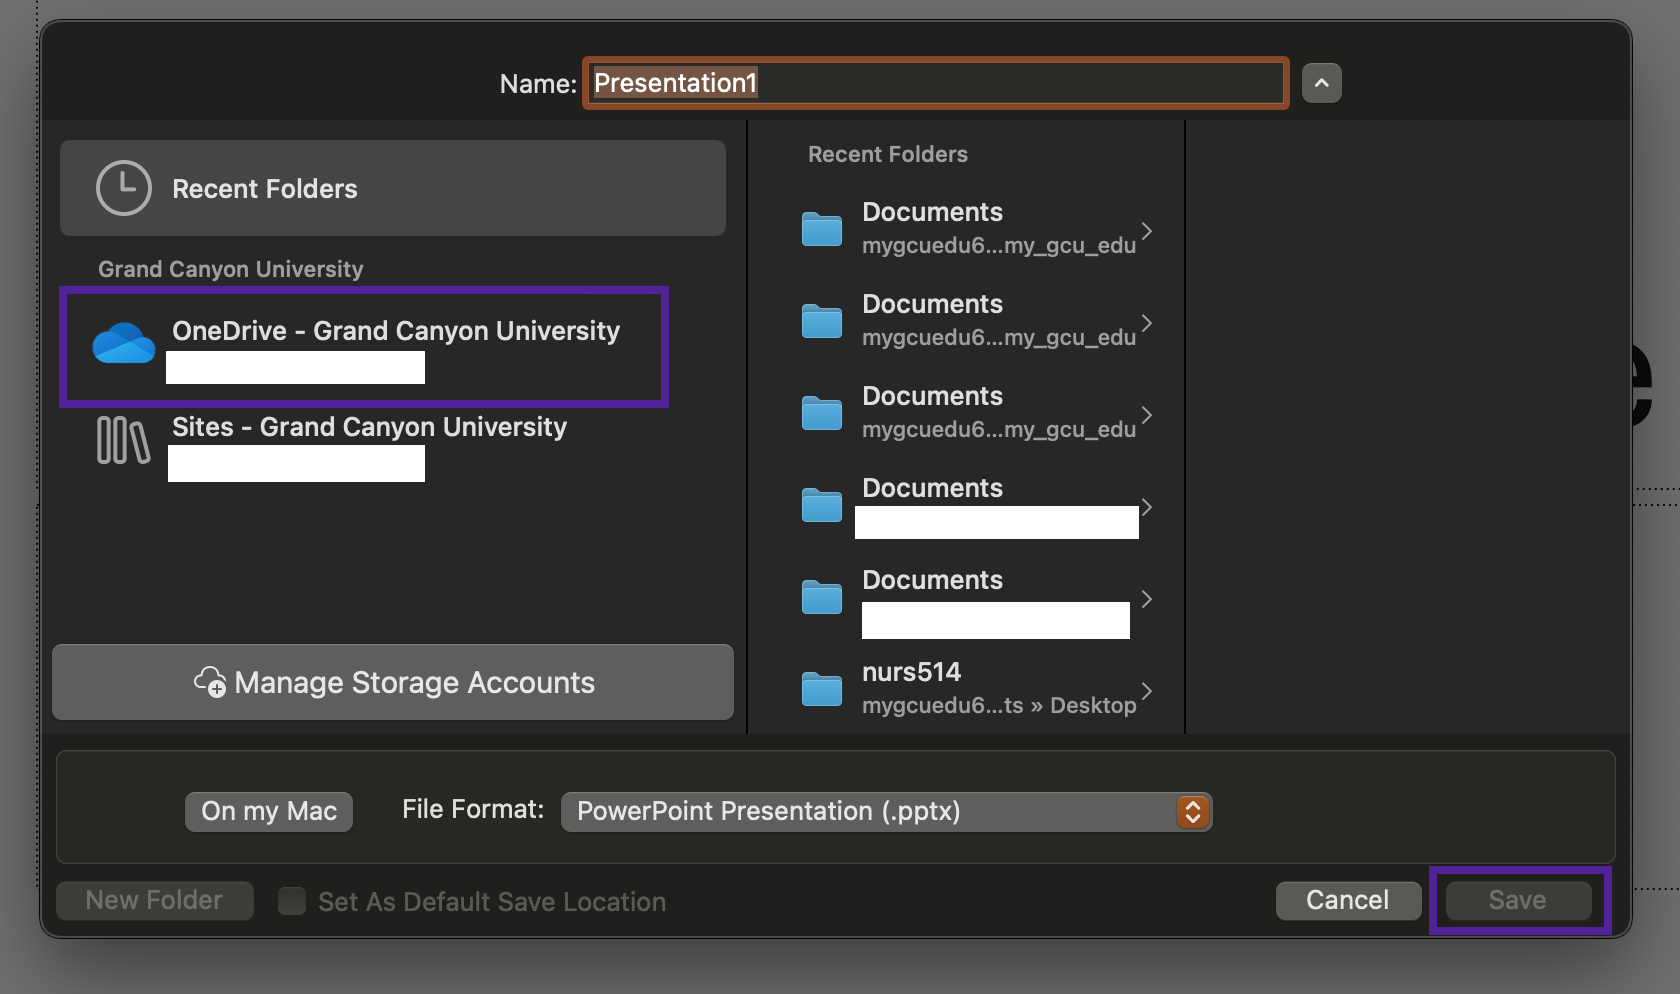Cancel the save dialog
The width and height of the screenshot is (1680, 994).
[x=1348, y=900]
